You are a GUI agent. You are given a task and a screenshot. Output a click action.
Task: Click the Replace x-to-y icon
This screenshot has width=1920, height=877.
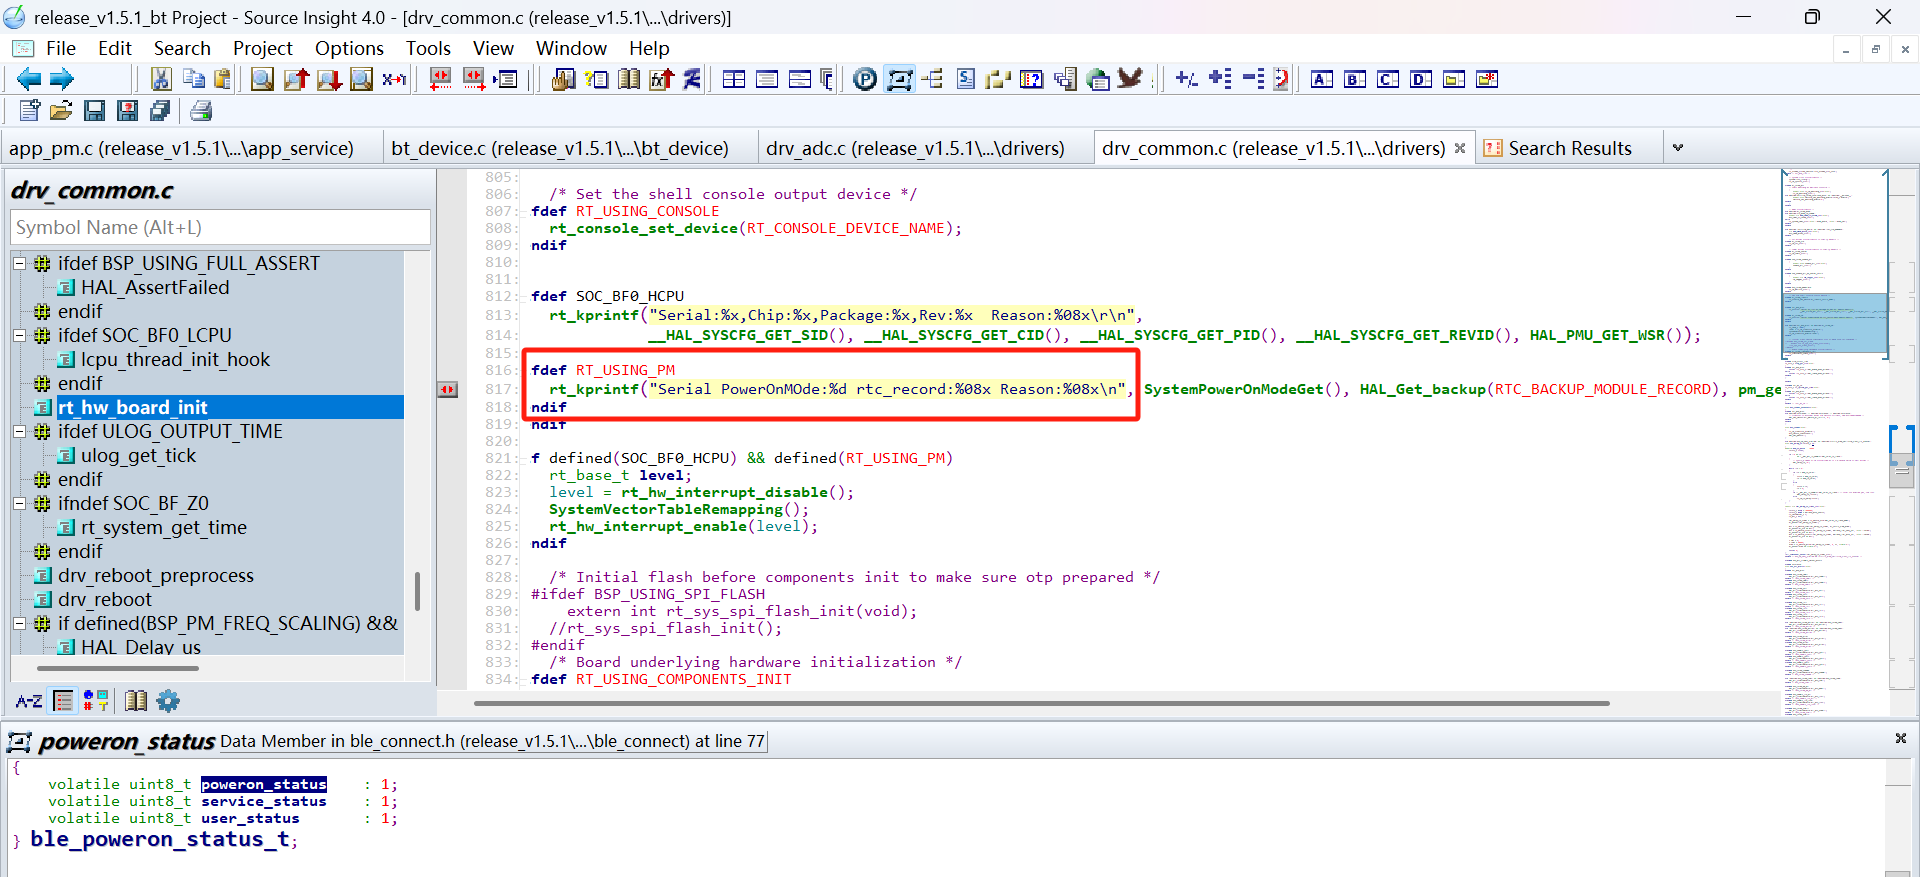click(394, 79)
